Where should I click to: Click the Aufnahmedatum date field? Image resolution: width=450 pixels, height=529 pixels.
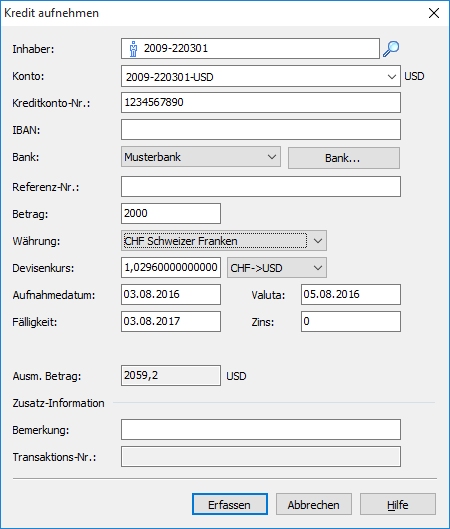[x=171, y=295]
